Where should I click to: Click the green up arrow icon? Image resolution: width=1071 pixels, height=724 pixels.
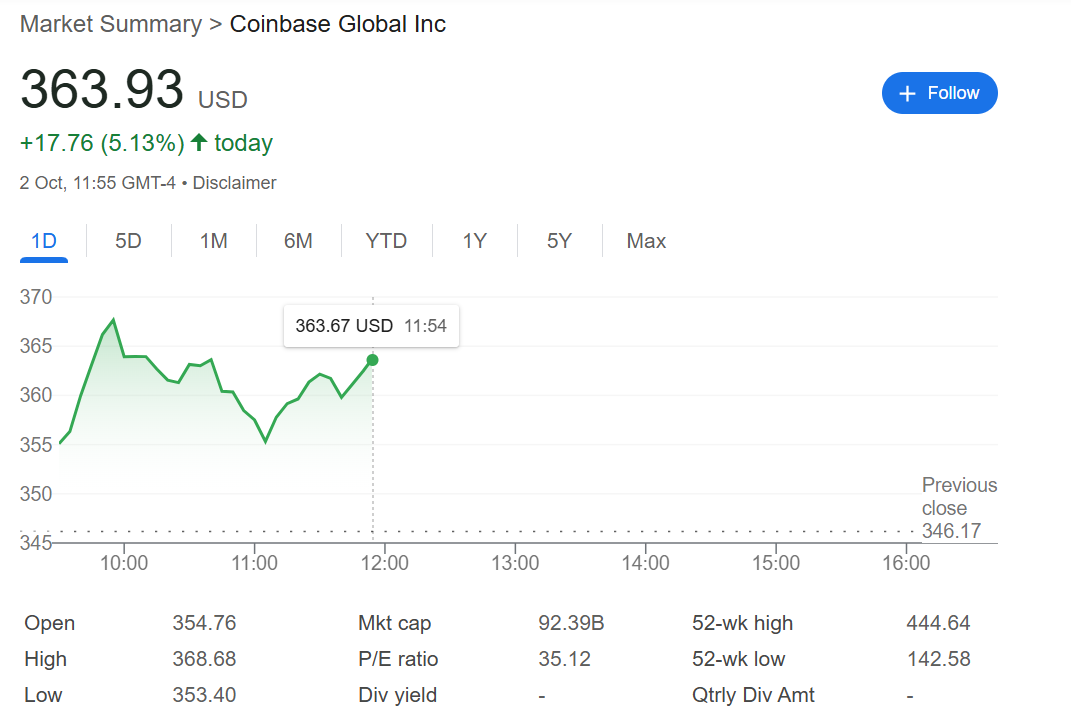198,143
